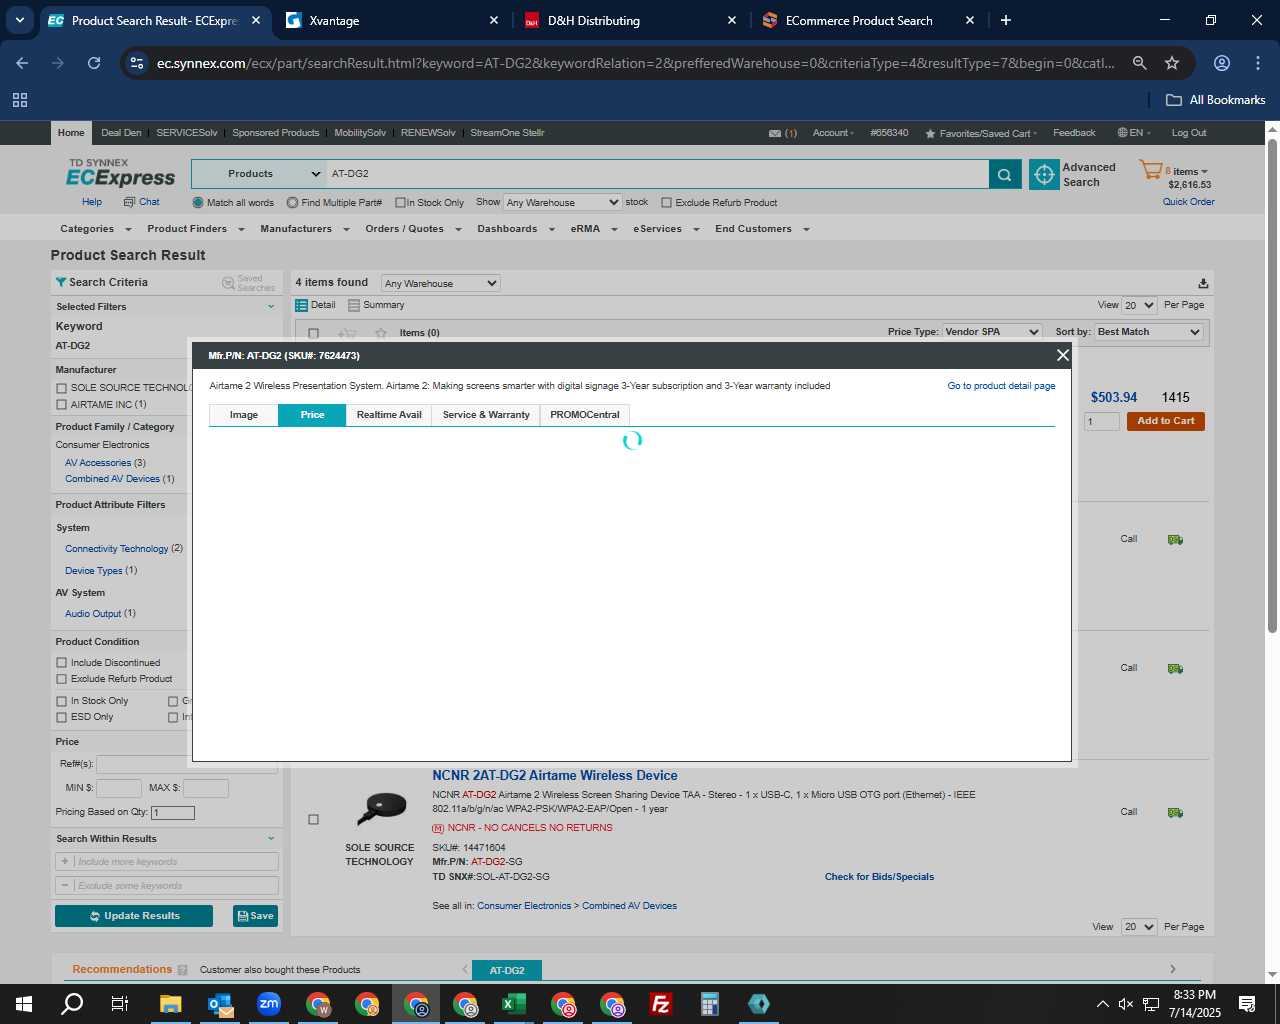
Task: Select Match all words radio button
Action: (198, 203)
